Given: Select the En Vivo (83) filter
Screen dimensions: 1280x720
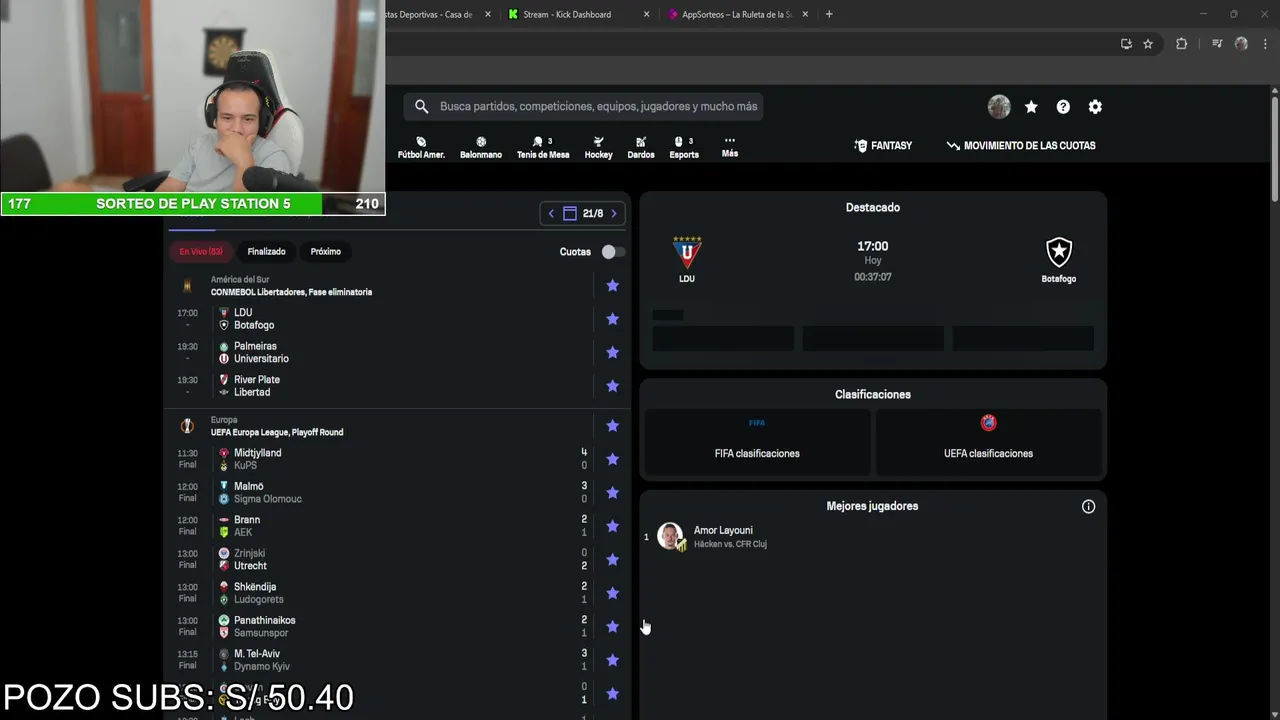Looking at the screenshot, I should click(201, 251).
